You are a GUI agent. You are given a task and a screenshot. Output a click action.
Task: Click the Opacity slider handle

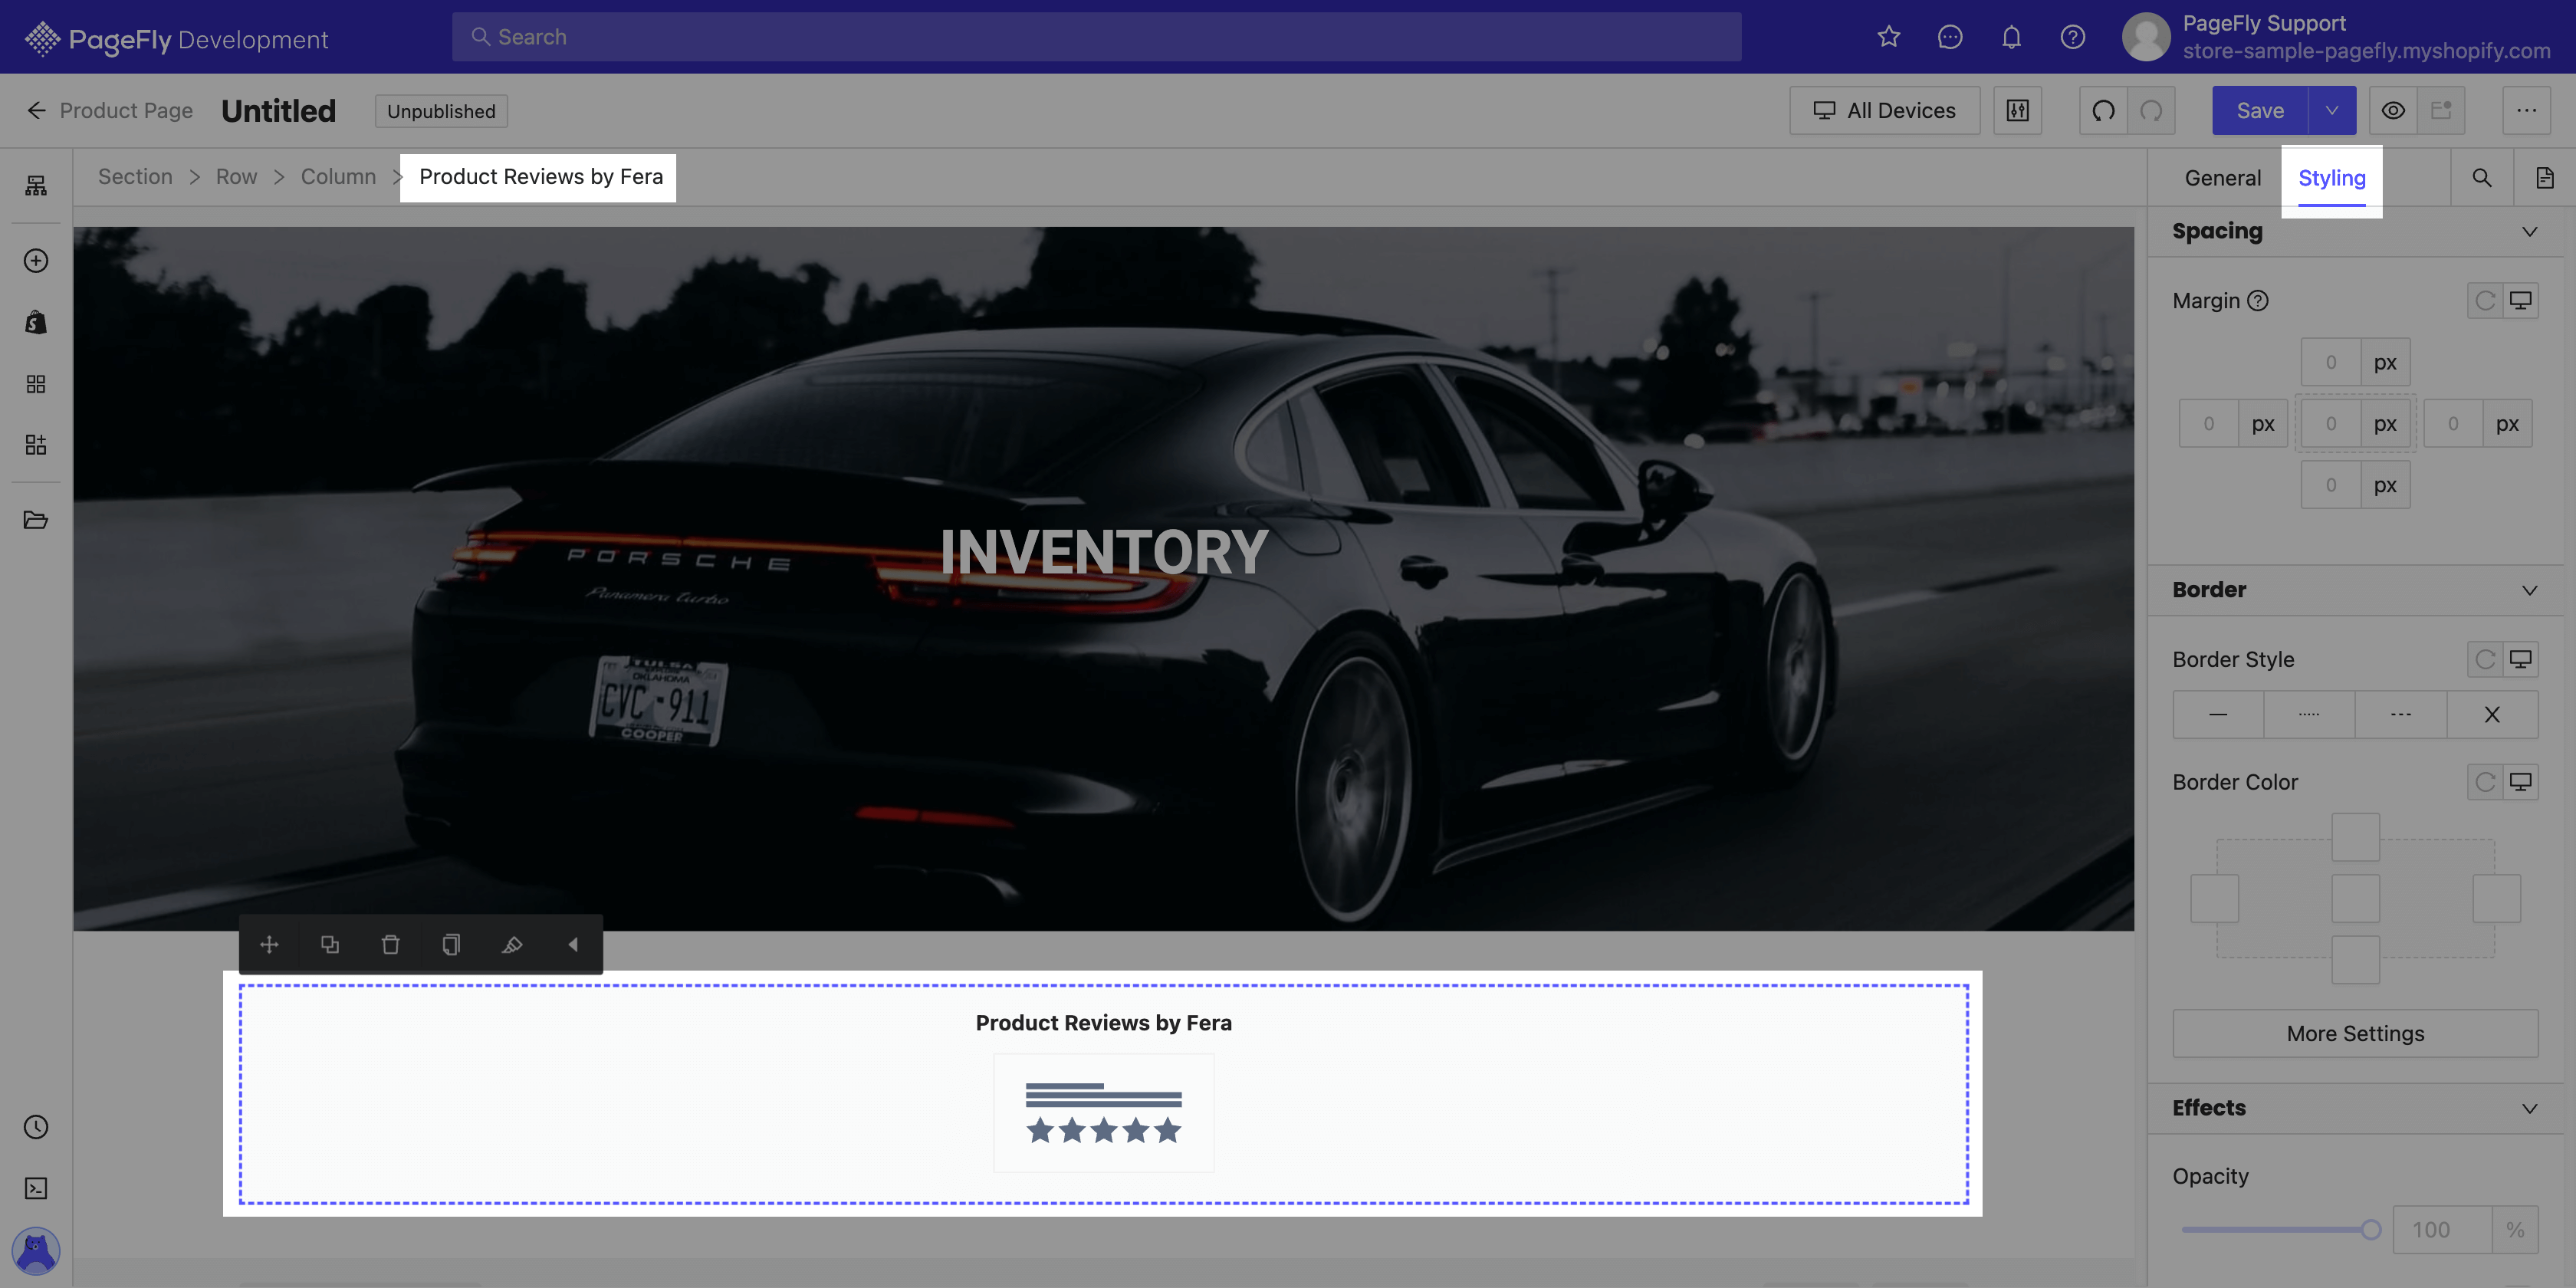(x=2371, y=1229)
